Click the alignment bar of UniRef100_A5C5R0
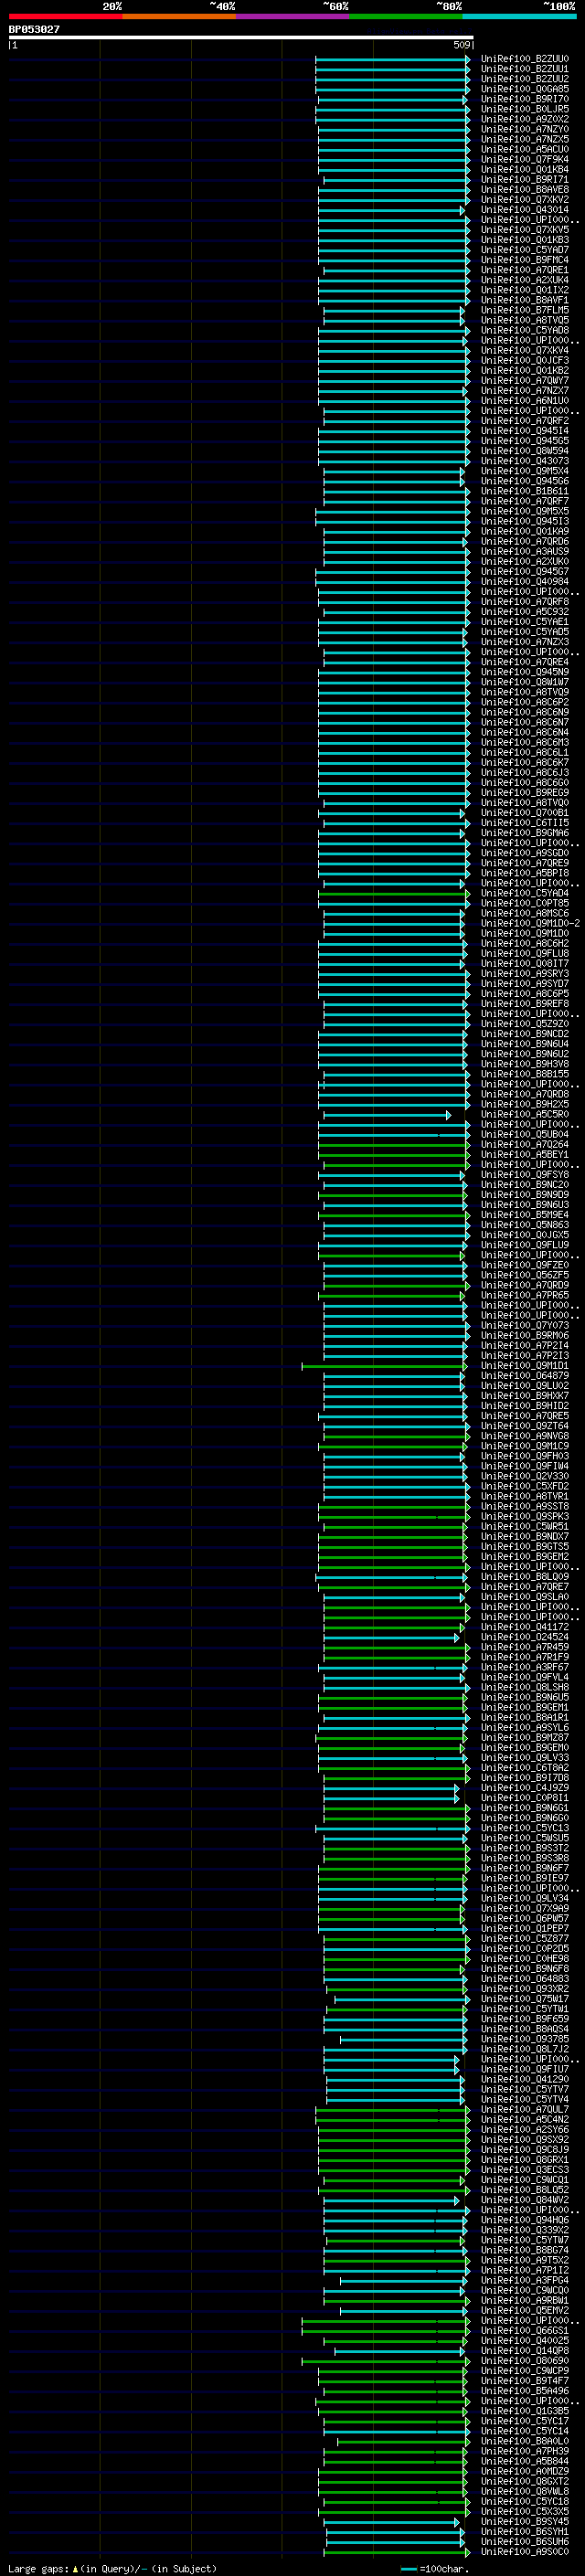This screenshot has width=585, height=2576. tap(386, 1114)
